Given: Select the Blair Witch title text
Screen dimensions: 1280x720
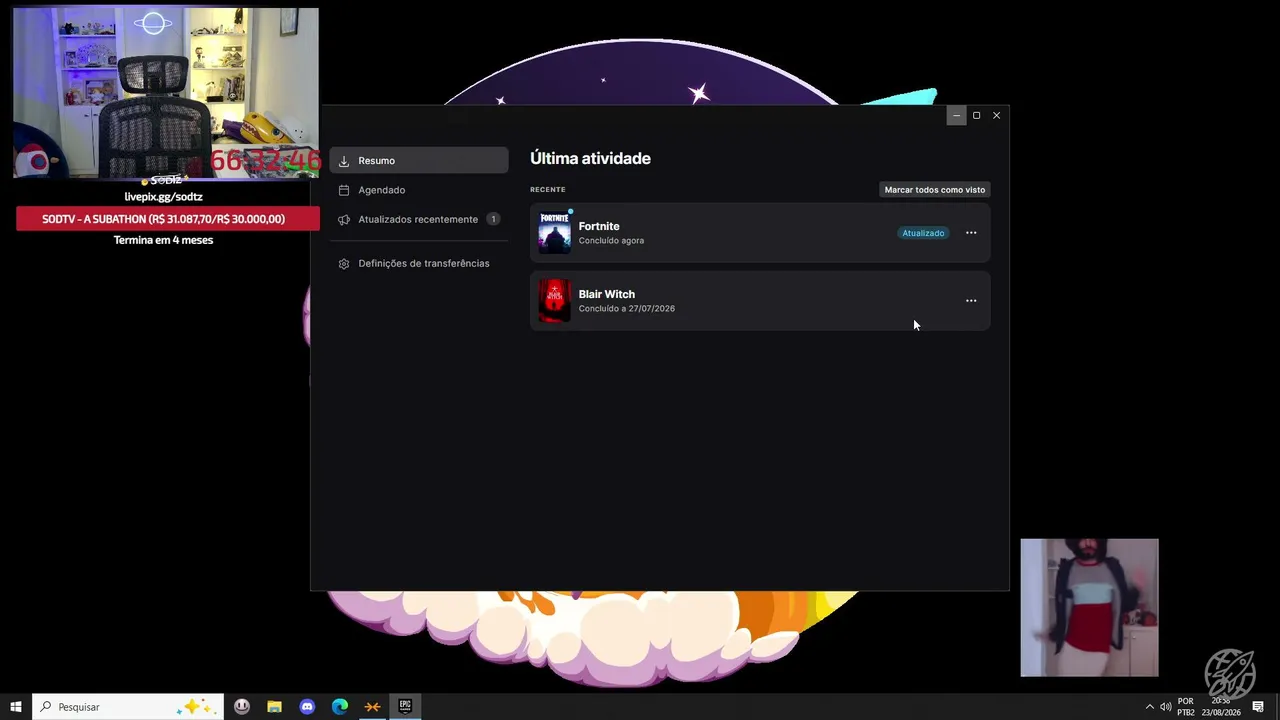Looking at the screenshot, I should click(607, 294).
